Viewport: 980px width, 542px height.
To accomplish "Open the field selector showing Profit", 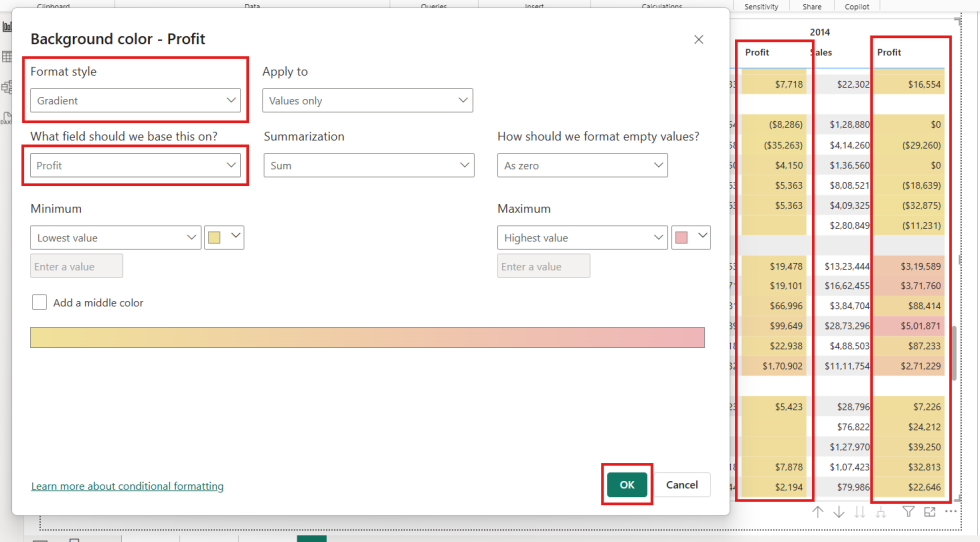I will (x=134, y=166).
